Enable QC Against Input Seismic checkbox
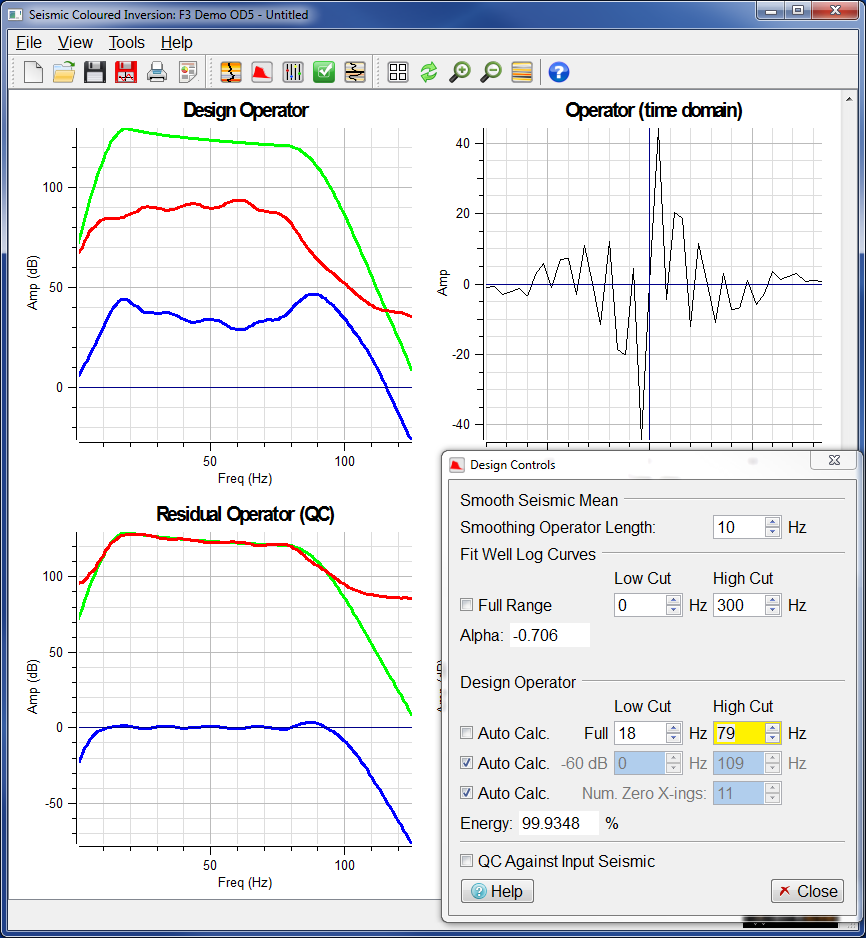This screenshot has height=938, width=866. [x=466, y=861]
